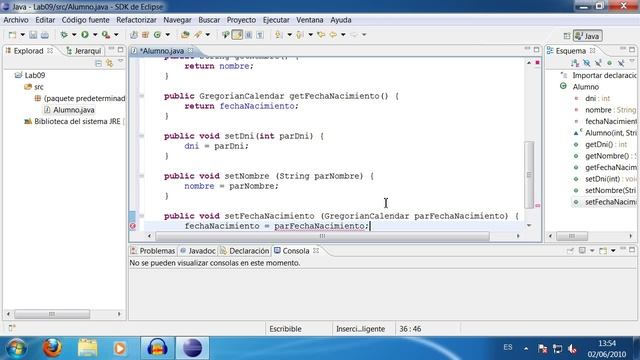Click the External Tools run icon
This screenshot has height=360, width=640.
click(106, 35)
